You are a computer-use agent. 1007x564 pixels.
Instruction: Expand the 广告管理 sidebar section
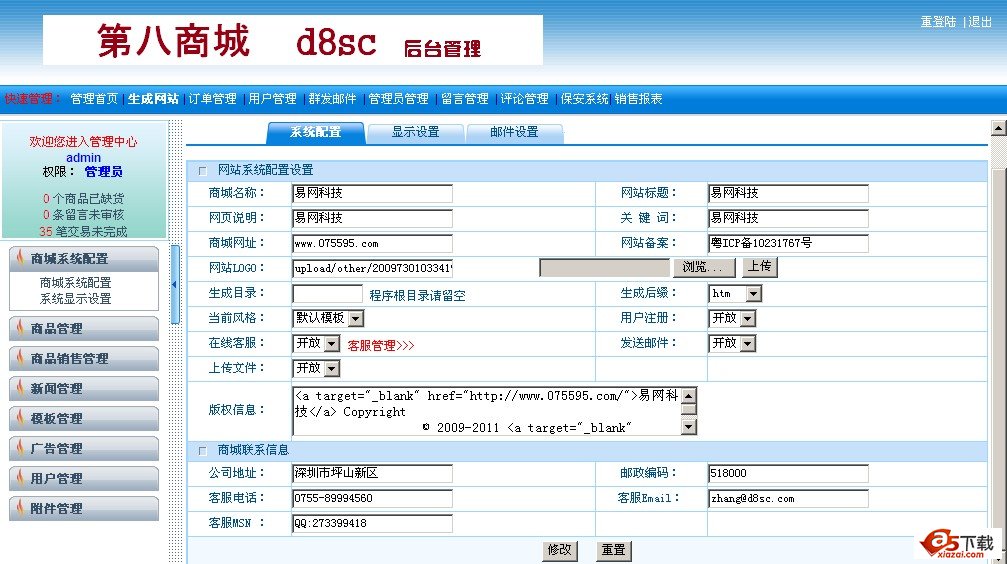click(x=84, y=448)
